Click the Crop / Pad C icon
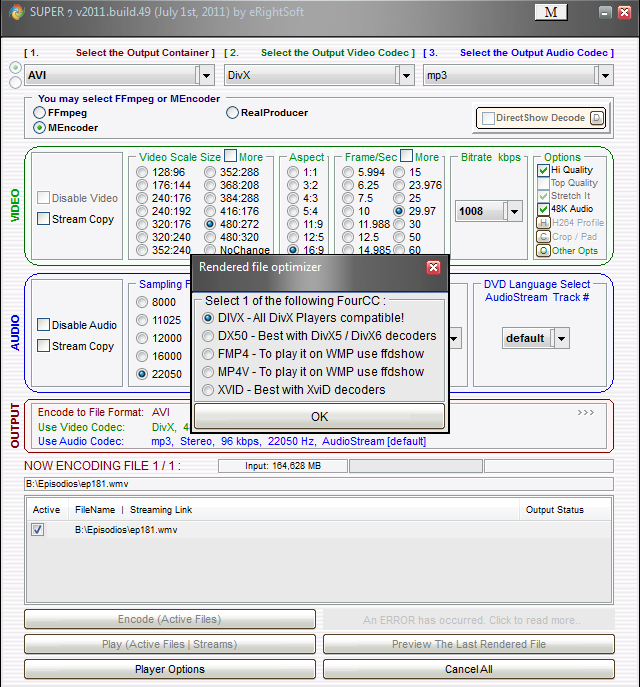This screenshot has height=687, width=640. [543, 237]
